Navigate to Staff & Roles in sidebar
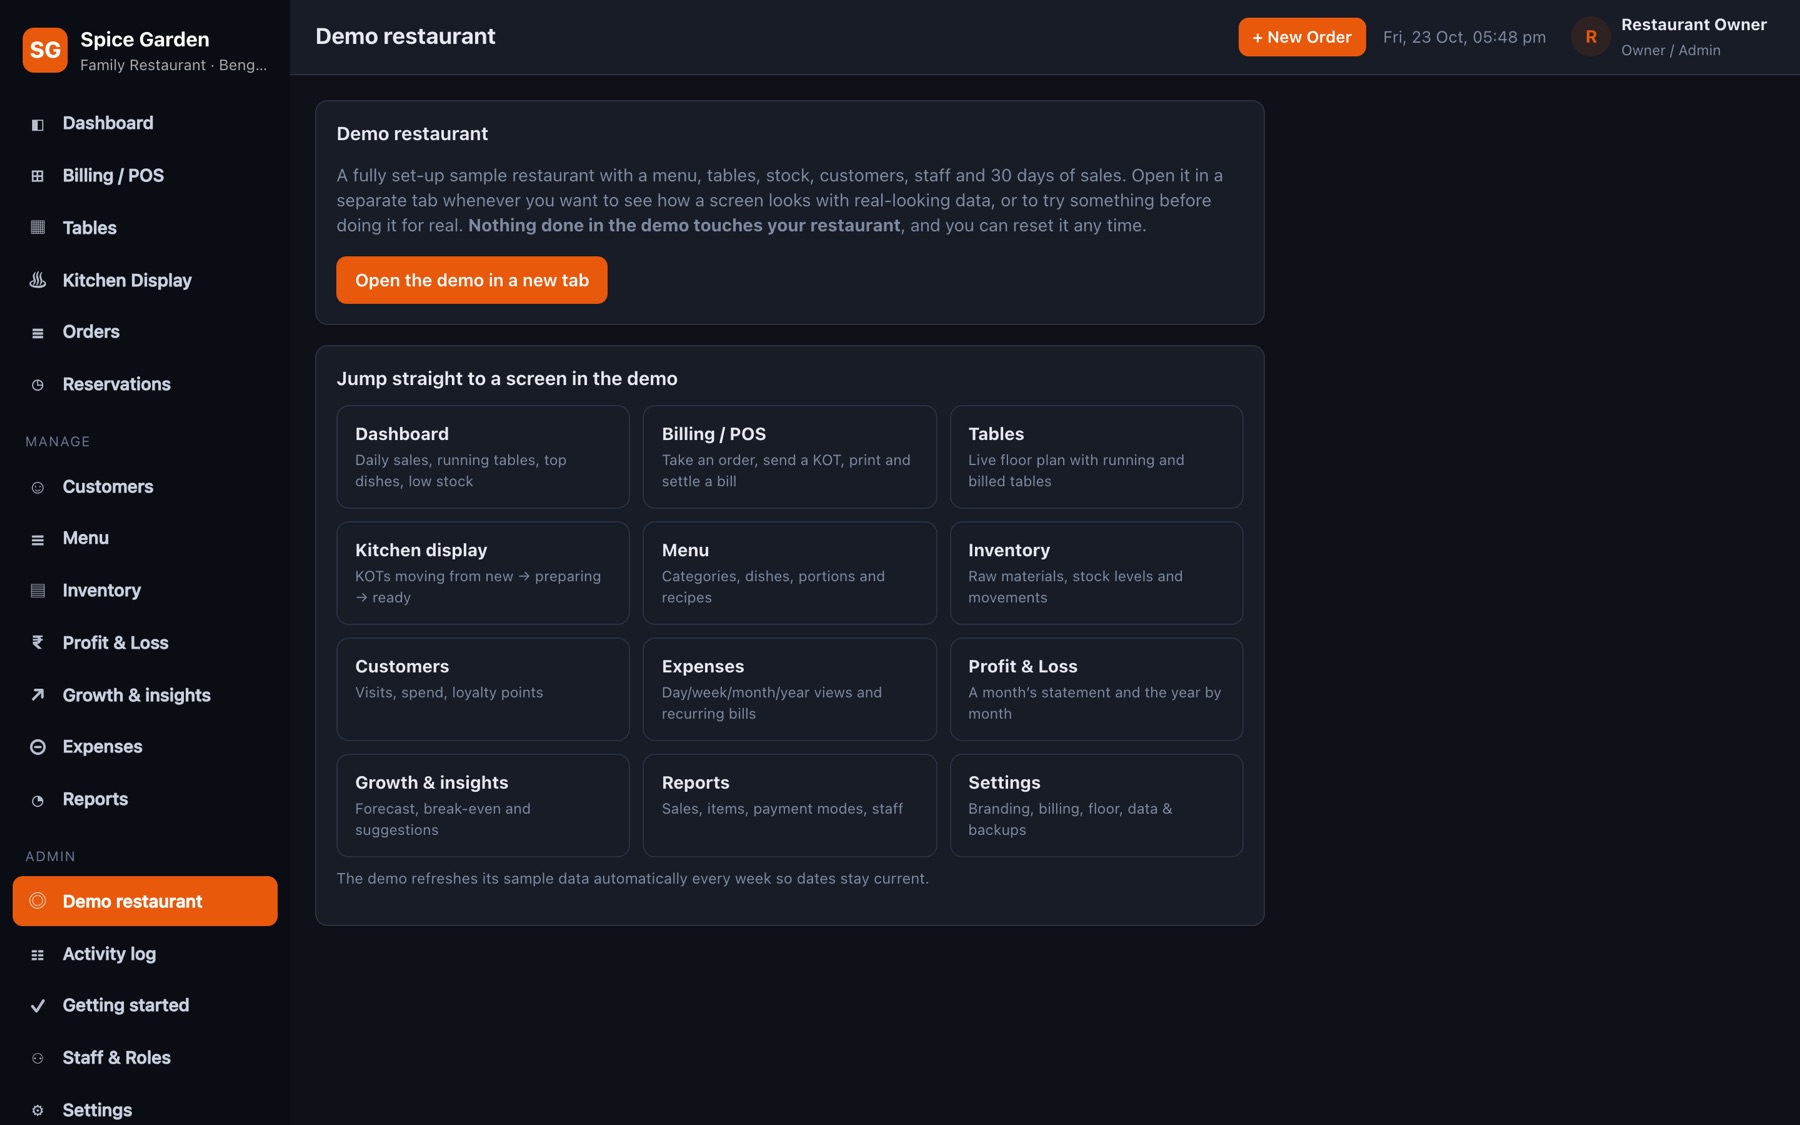 pos(145,1057)
